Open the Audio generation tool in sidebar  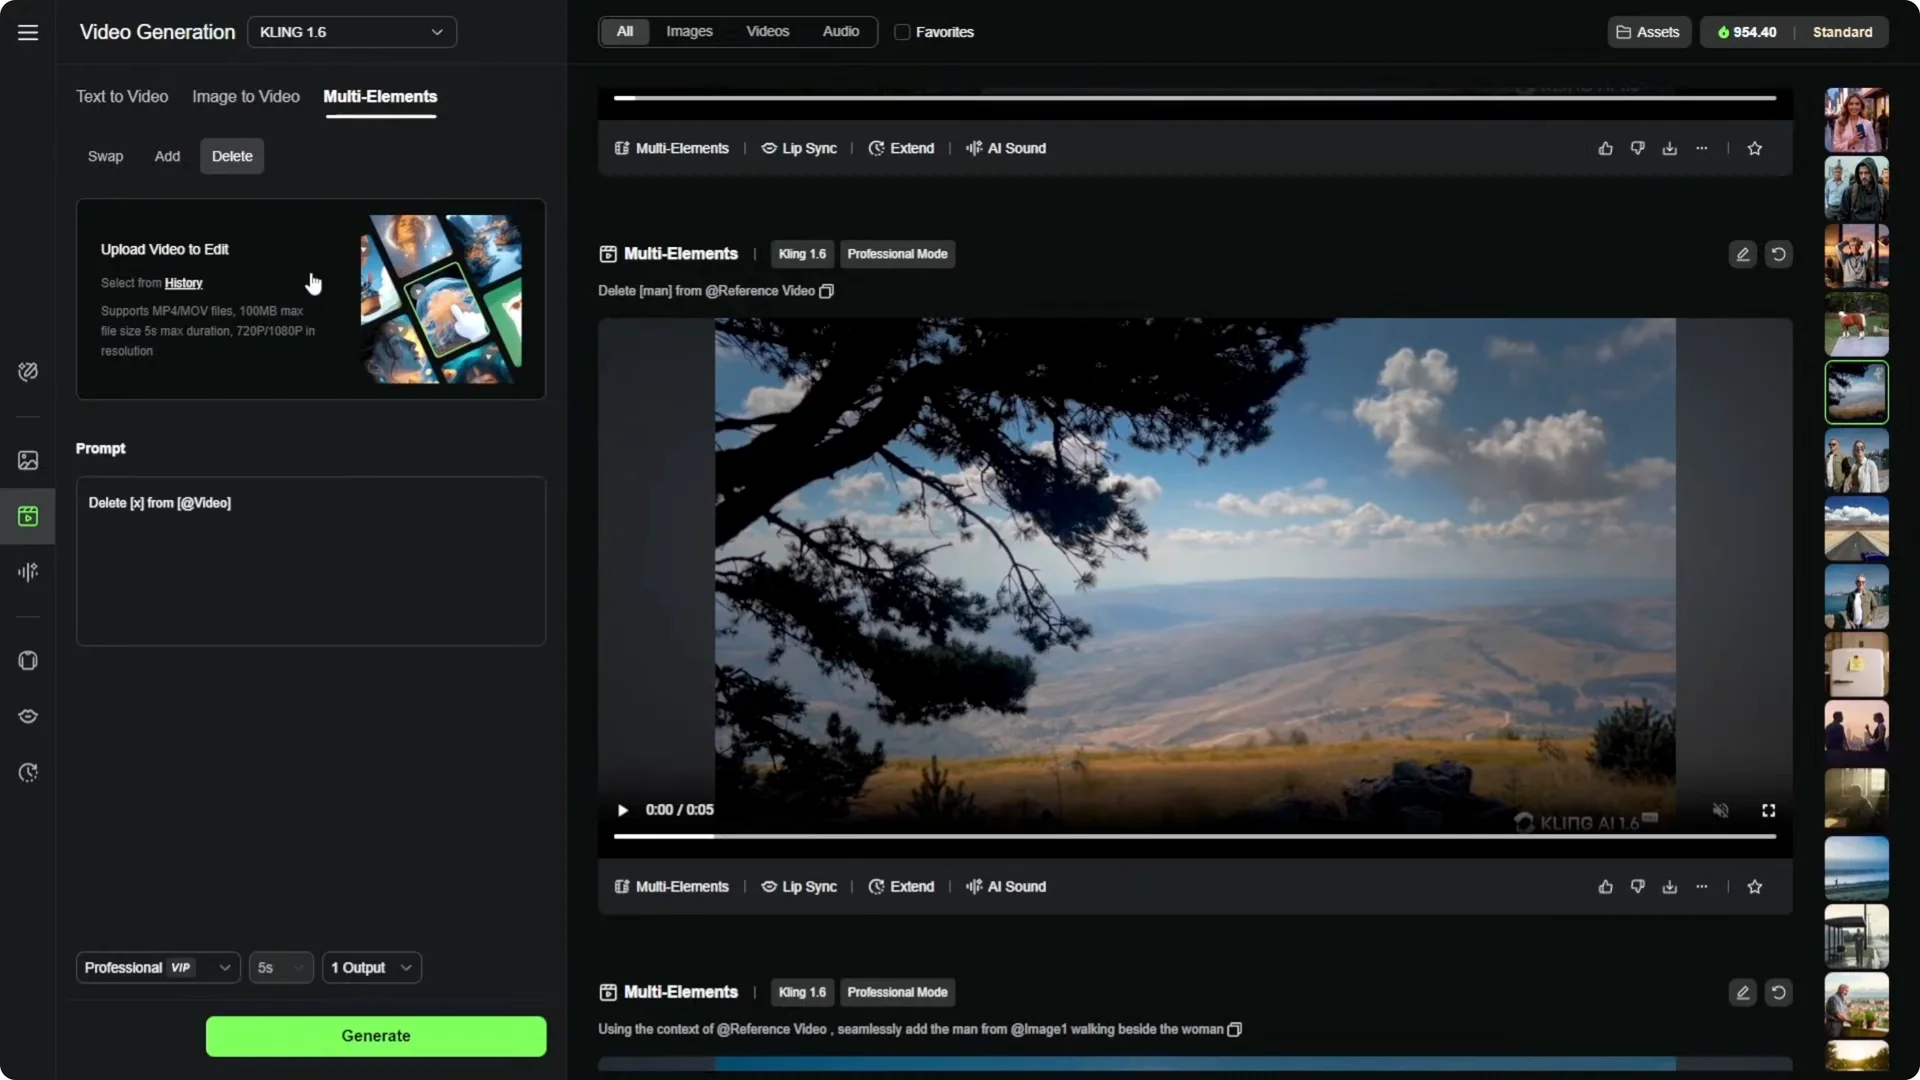coord(27,572)
